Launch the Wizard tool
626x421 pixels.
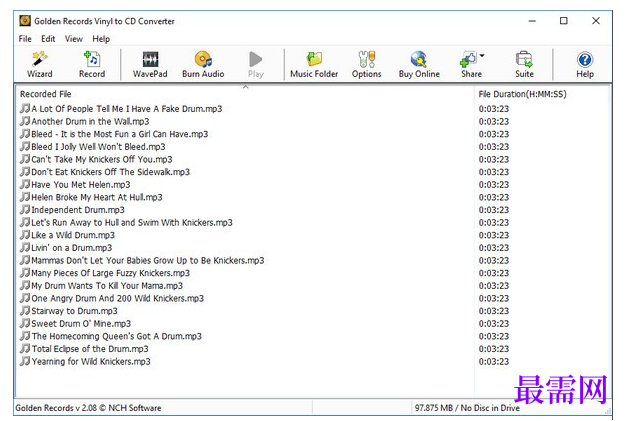(x=40, y=64)
